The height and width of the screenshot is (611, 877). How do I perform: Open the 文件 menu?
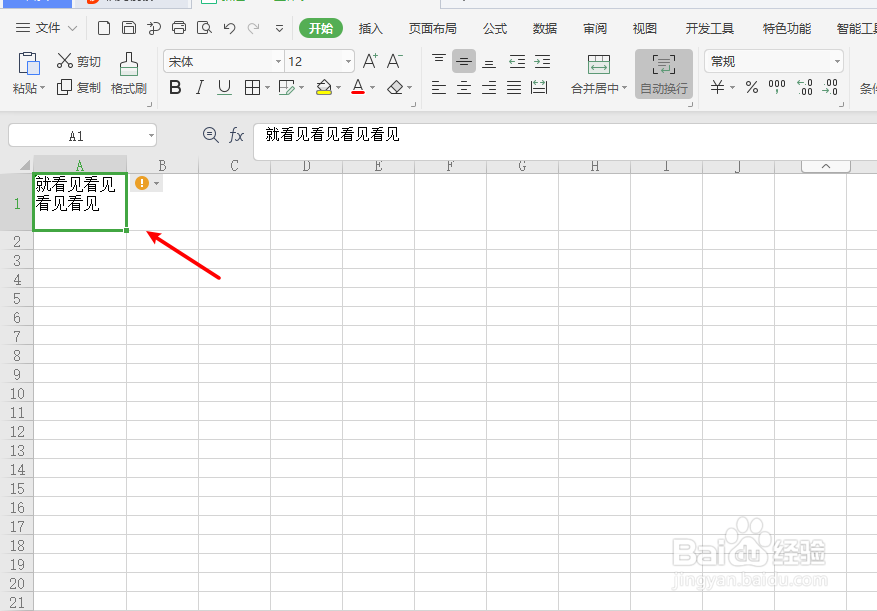pos(47,28)
